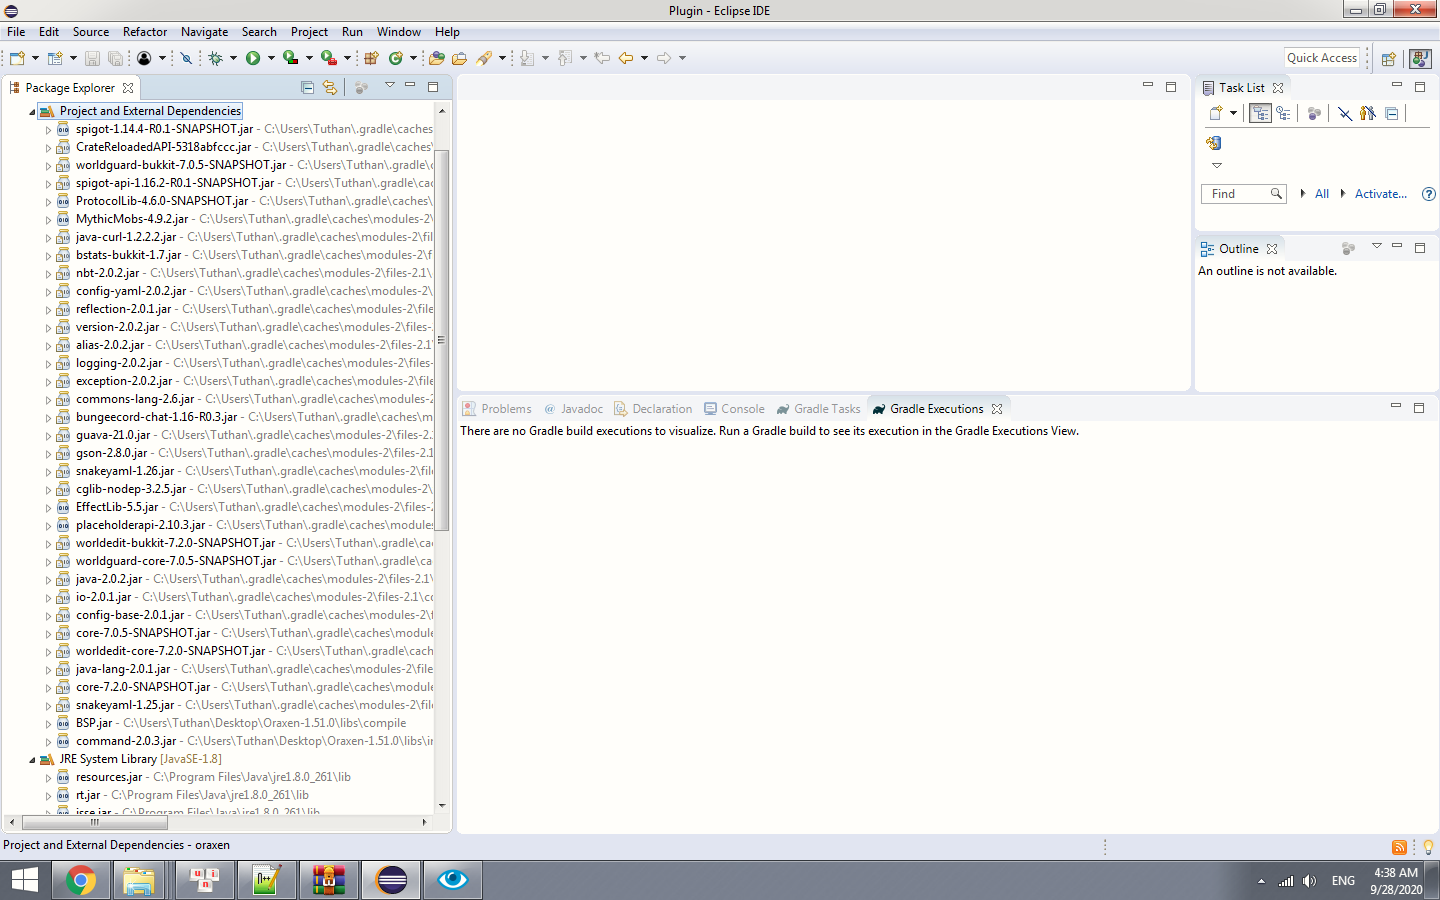The image size is (1440, 900).
Task: Minimize the Package Explorer view
Action: [x=410, y=86]
